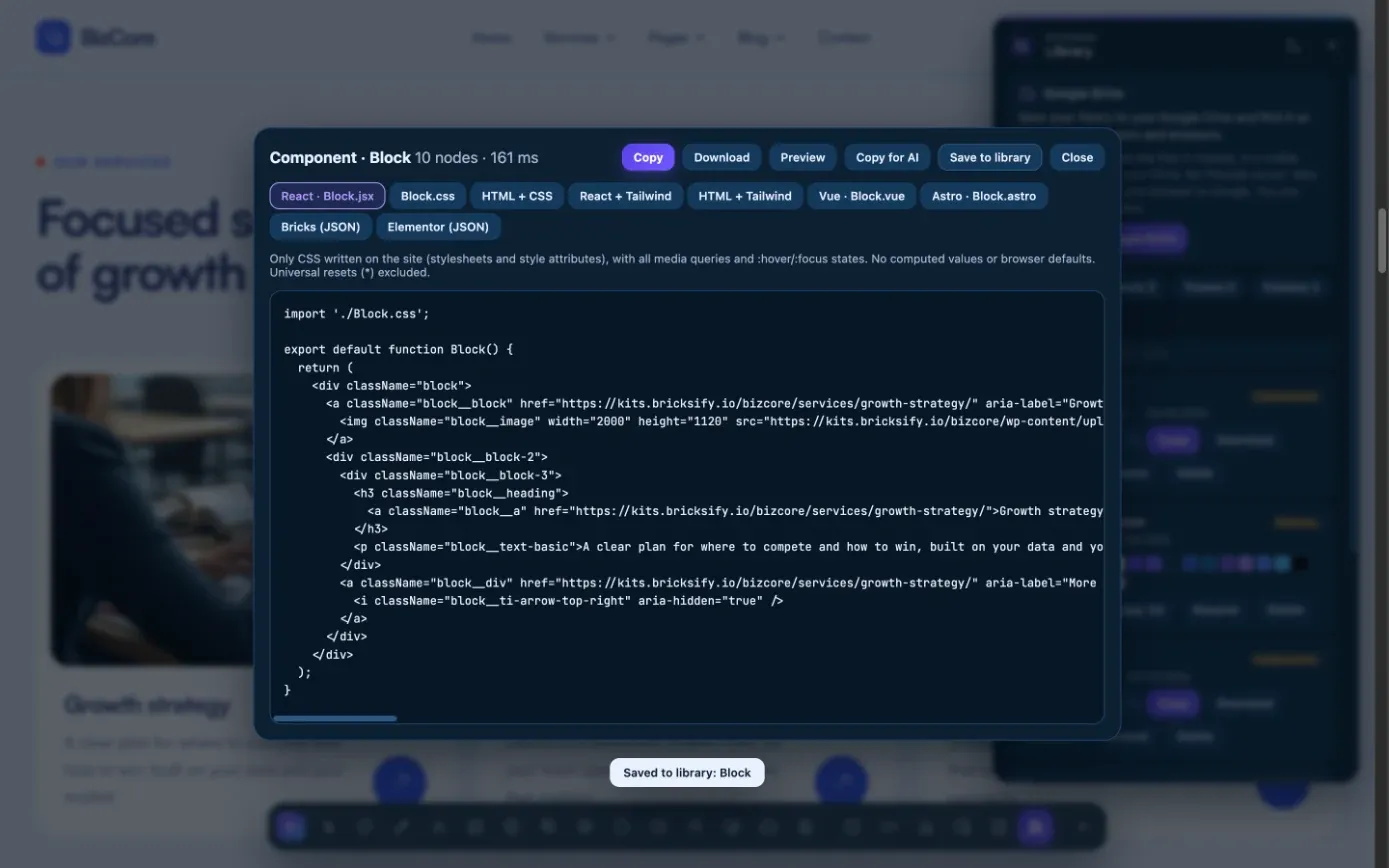Open the Astro · Block.astro tab

click(984, 196)
